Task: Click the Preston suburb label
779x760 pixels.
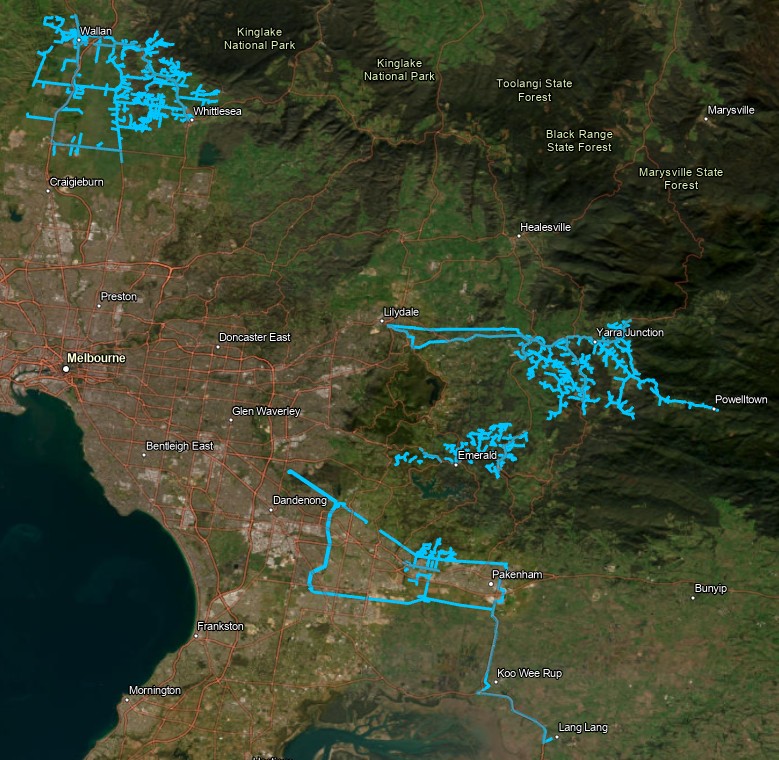Action: 118,297
